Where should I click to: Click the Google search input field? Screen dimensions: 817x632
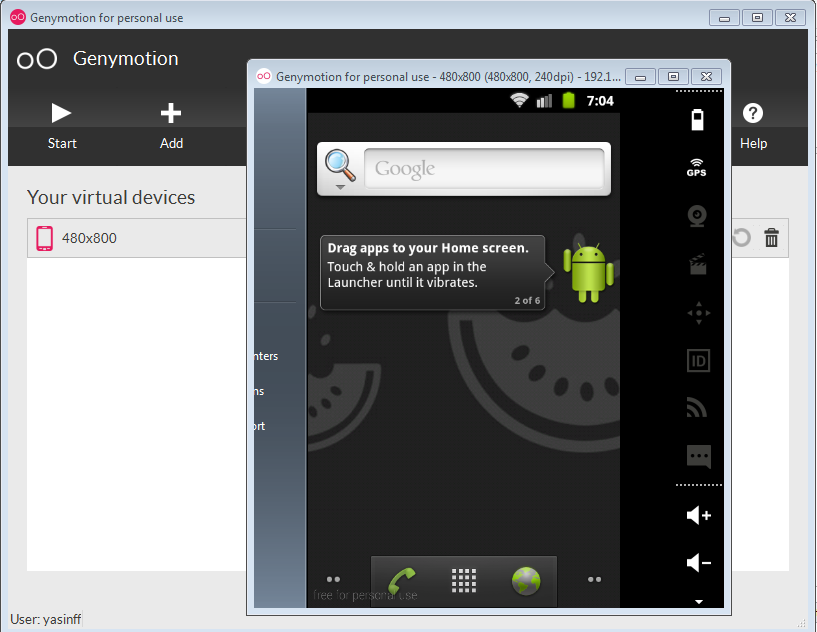[484, 168]
